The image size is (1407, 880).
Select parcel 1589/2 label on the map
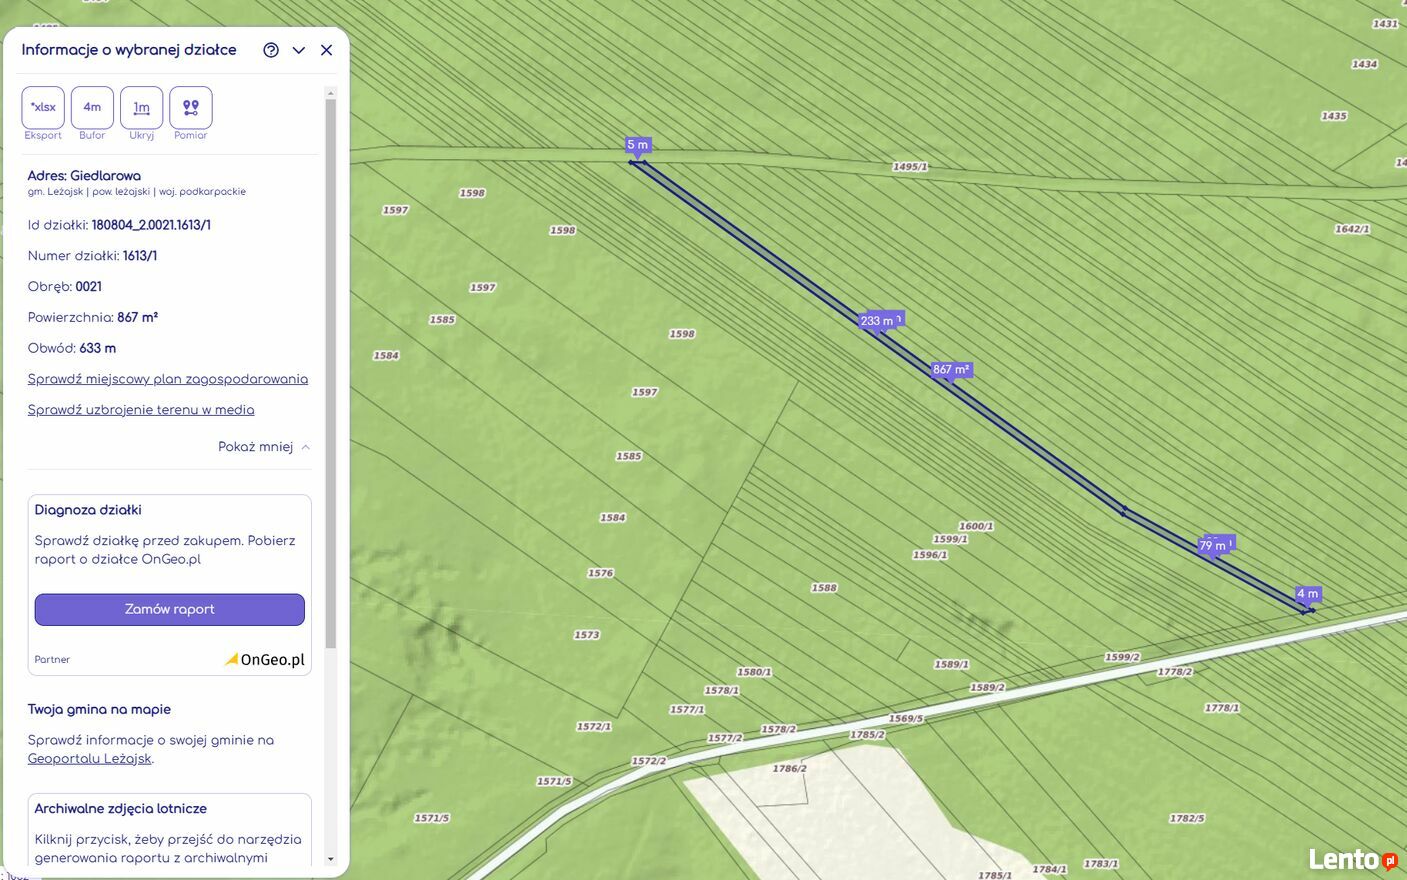pos(987,688)
